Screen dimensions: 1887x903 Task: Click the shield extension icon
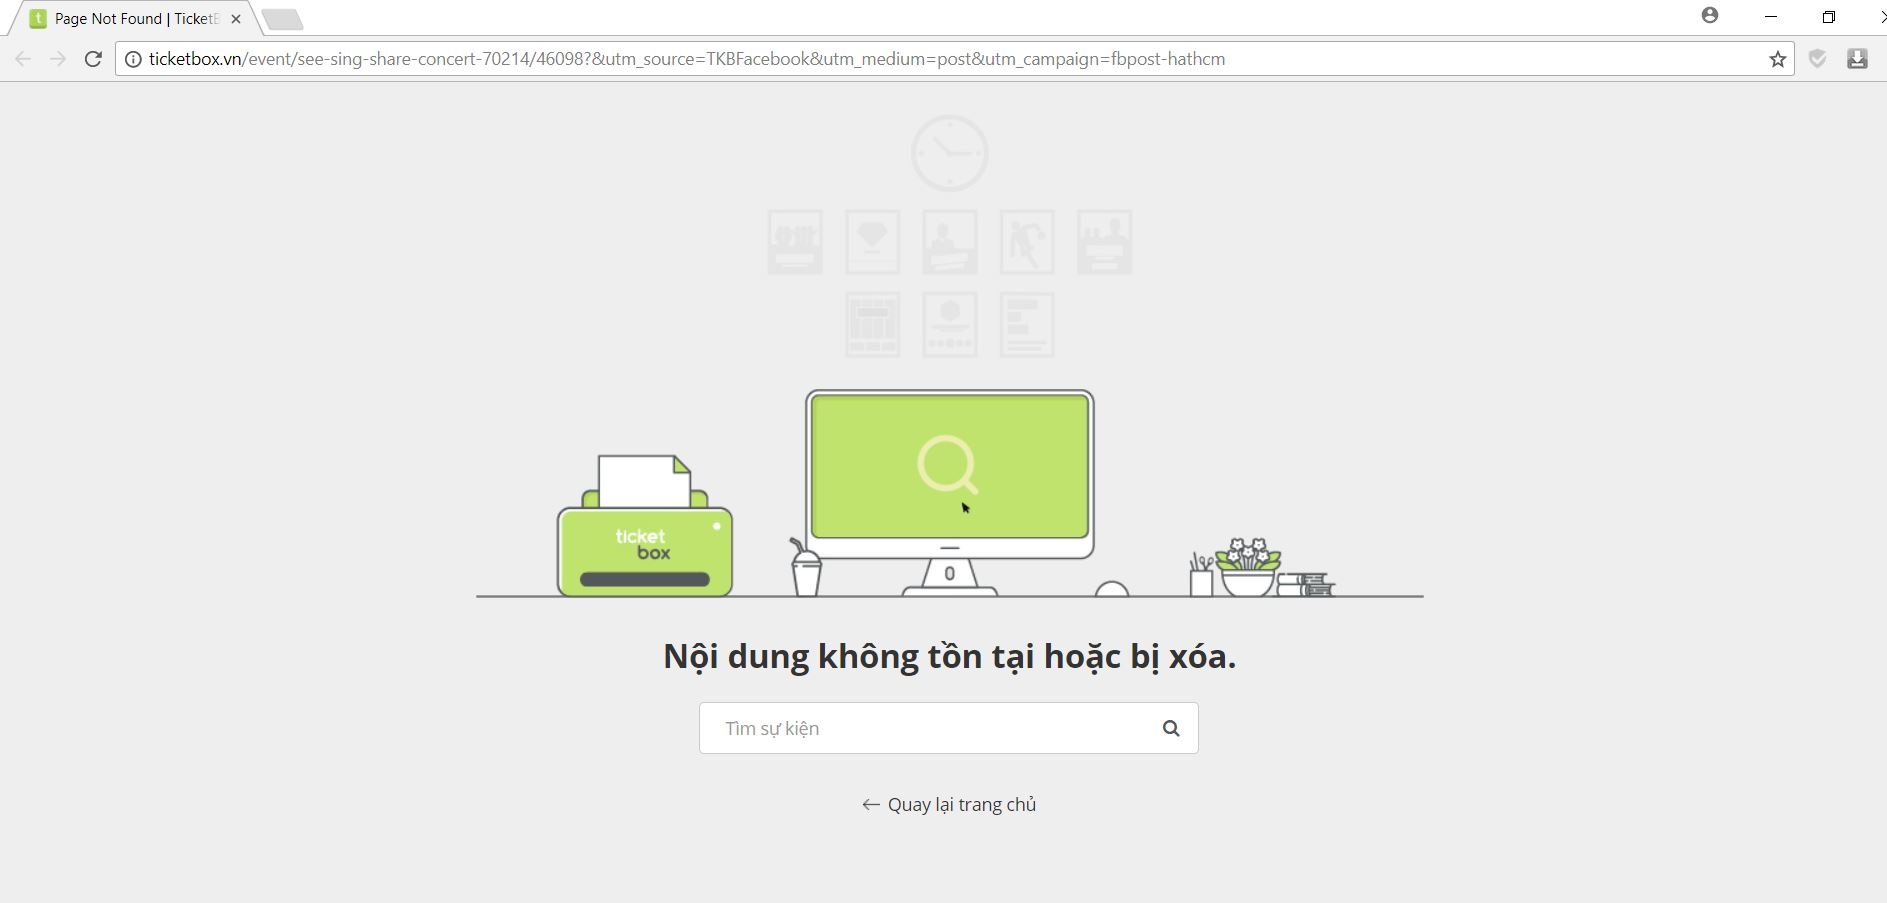point(1818,59)
